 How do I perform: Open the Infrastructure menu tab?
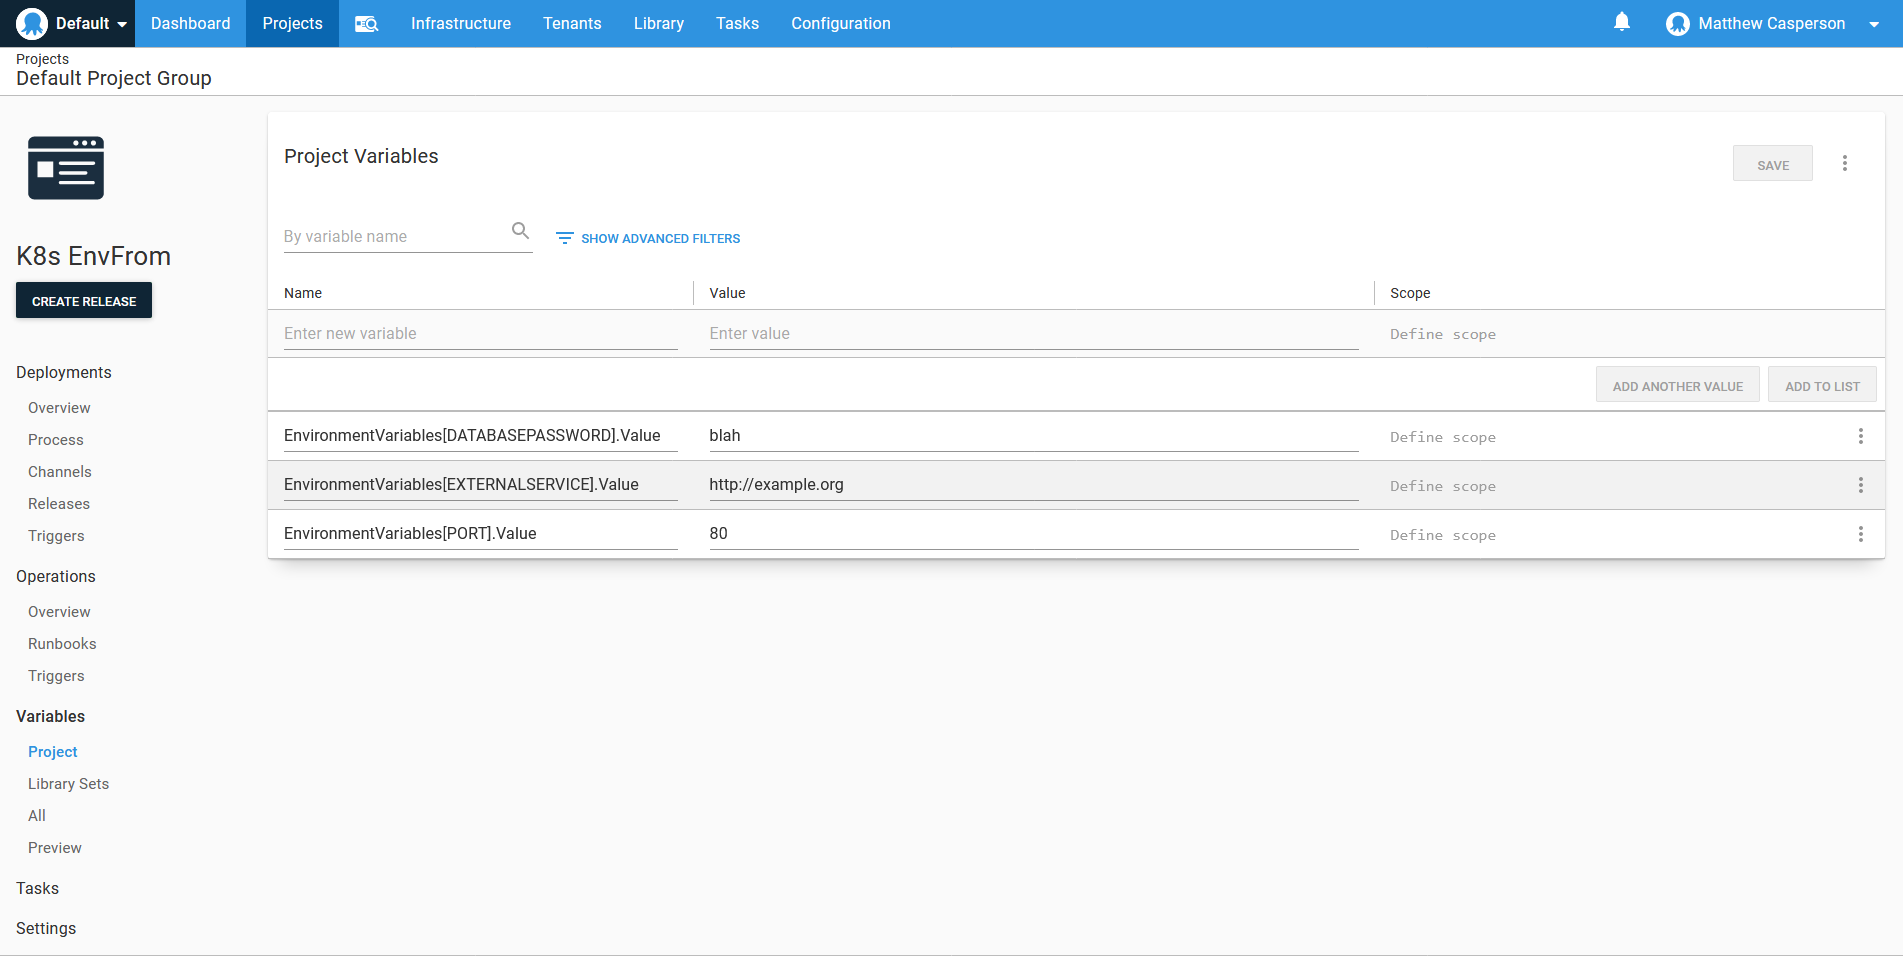(460, 23)
